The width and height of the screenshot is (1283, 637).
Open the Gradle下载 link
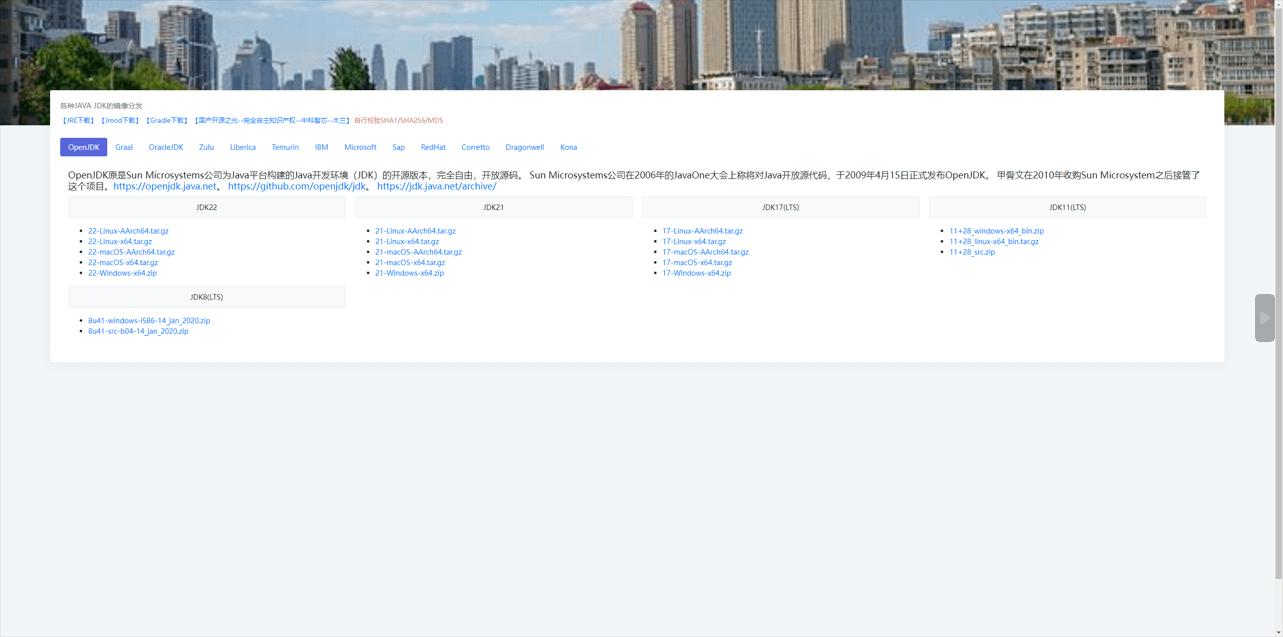pyautogui.click(x=167, y=121)
